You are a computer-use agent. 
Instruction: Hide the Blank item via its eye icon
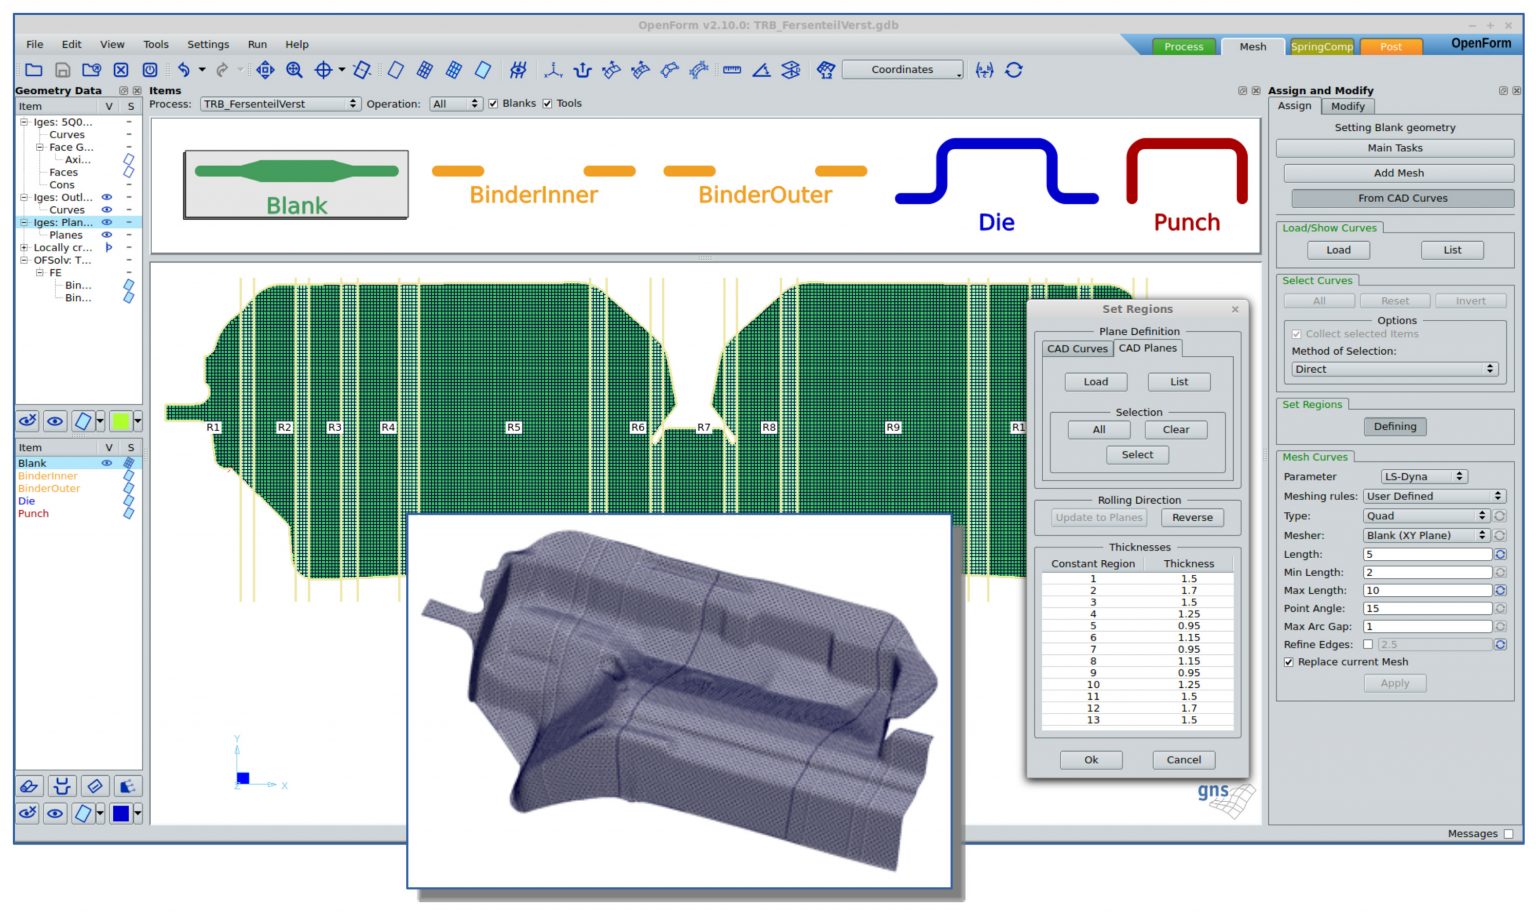(108, 463)
